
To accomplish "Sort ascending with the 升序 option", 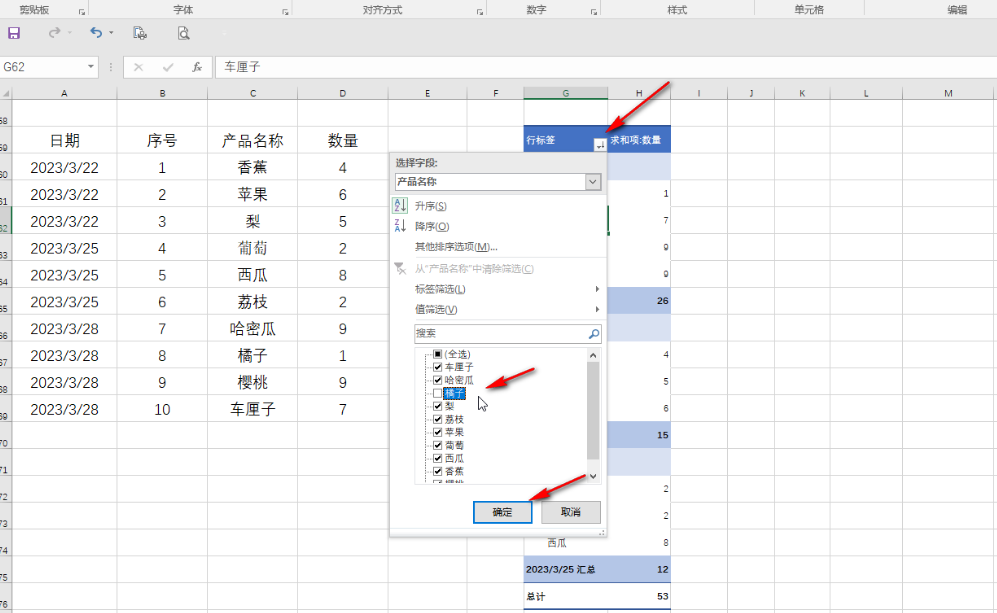I will tap(430, 205).
